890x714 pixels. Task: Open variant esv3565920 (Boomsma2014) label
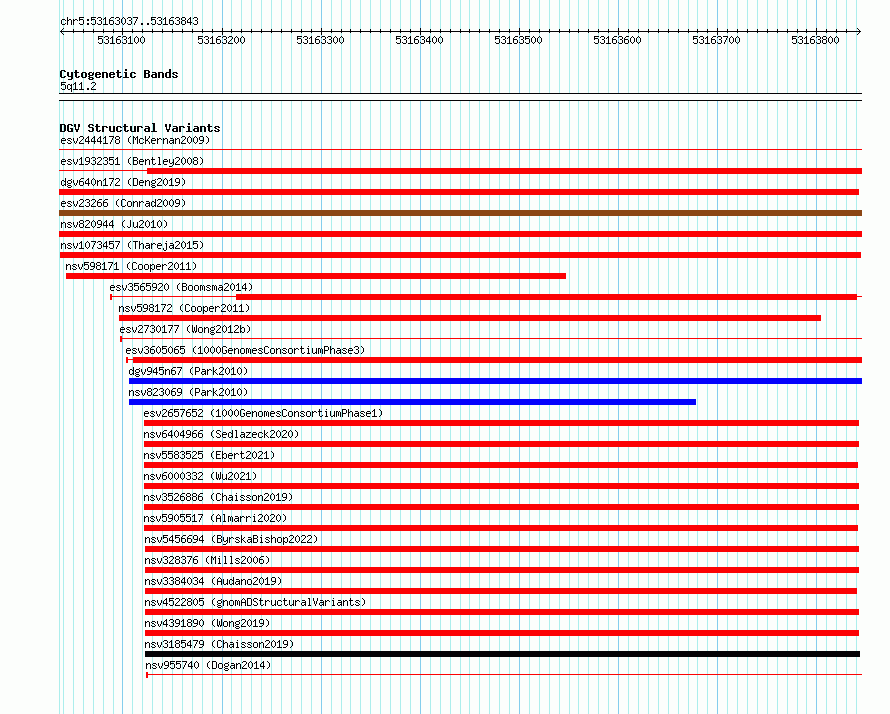click(x=181, y=287)
